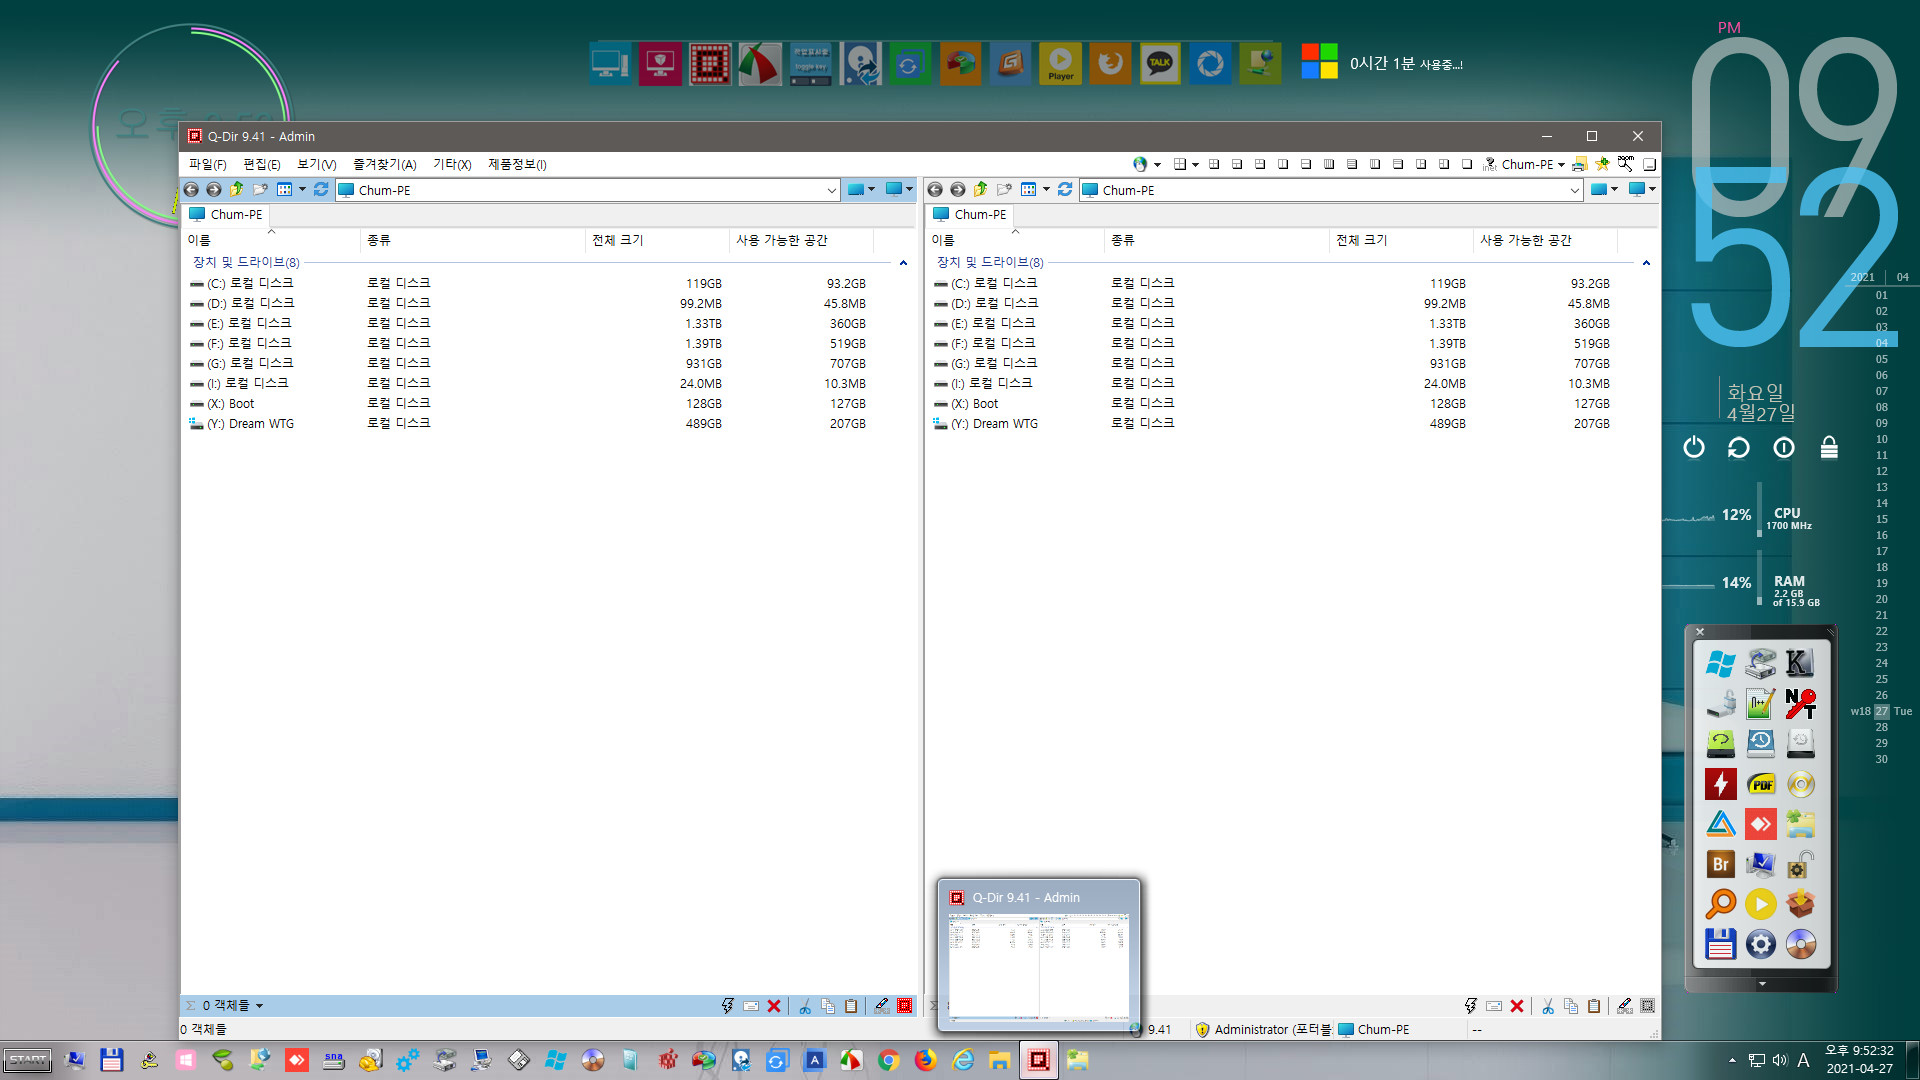The width and height of the screenshot is (1920, 1080).
Task: Click the volume icon in the system tray
Action: pos(1780,1060)
